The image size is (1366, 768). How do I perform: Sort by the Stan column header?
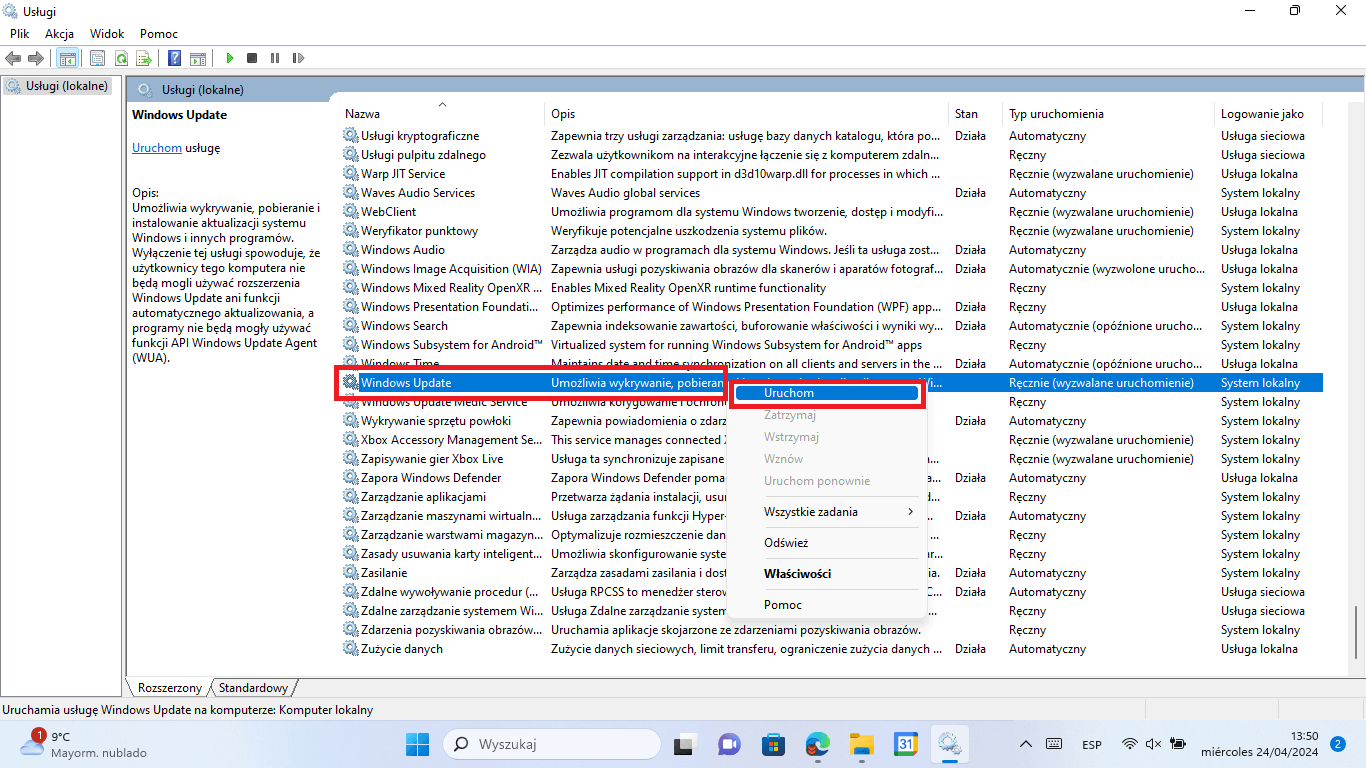click(x=975, y=114)
